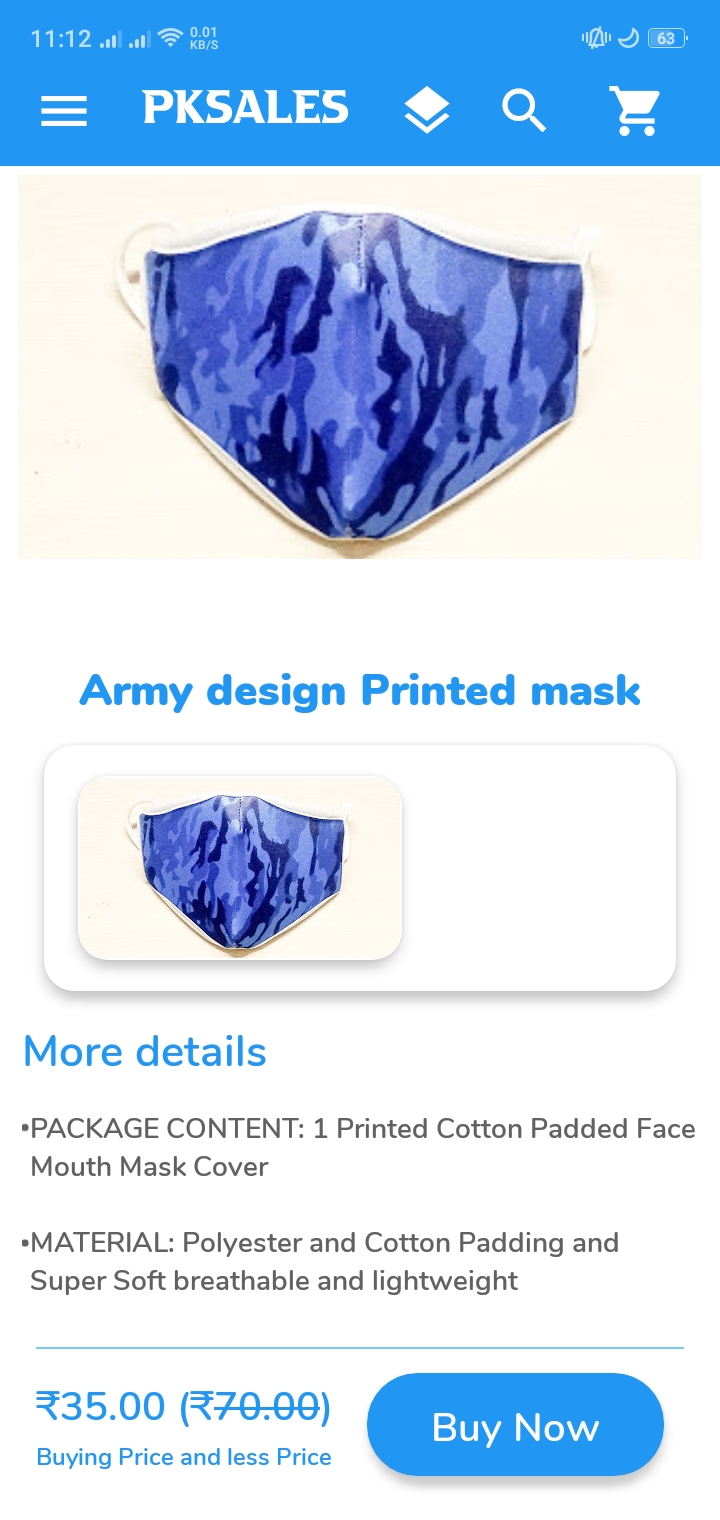The image size is (720, 1520).
Task: Tap the MATERIAL description bullet
Action: tap(320, 1262)
